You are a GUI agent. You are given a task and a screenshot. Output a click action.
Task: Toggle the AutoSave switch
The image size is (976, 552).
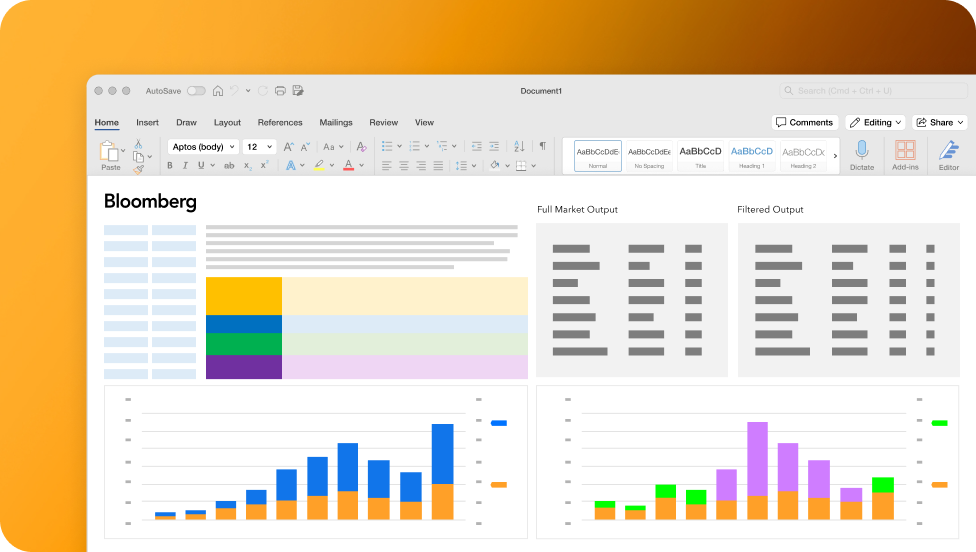click(x=196, y=91)
